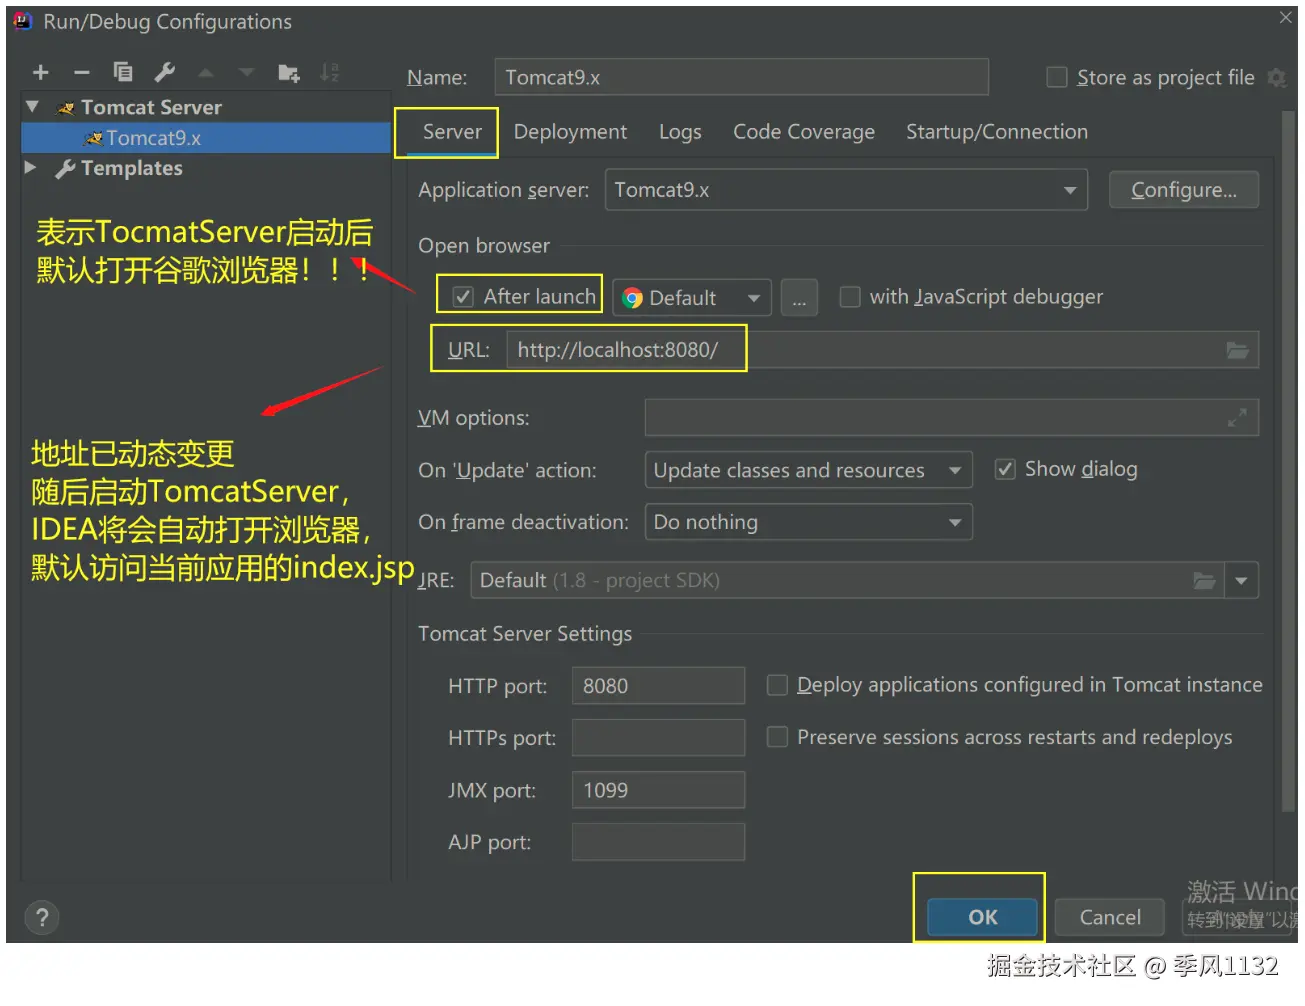Click the AJP port field
This screenshot has height=1006, width=1305.
click(658, 842)
